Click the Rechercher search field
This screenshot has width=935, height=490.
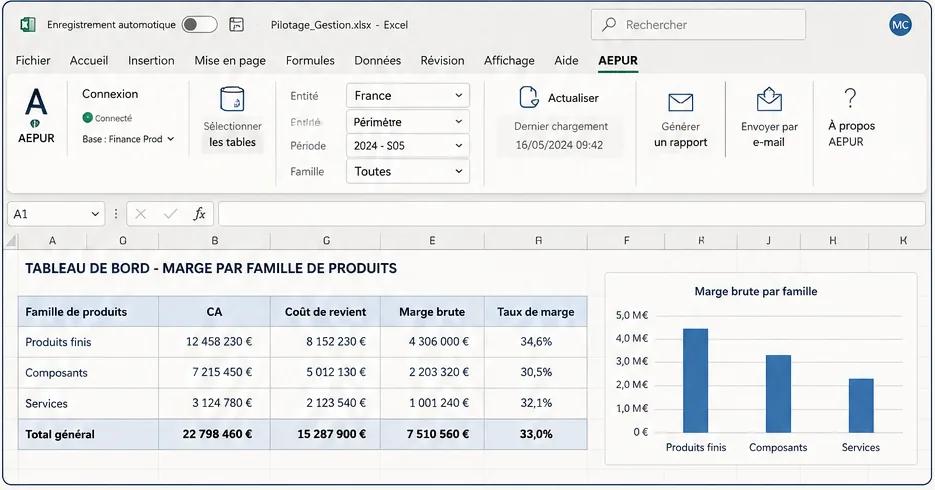[698, 24]
